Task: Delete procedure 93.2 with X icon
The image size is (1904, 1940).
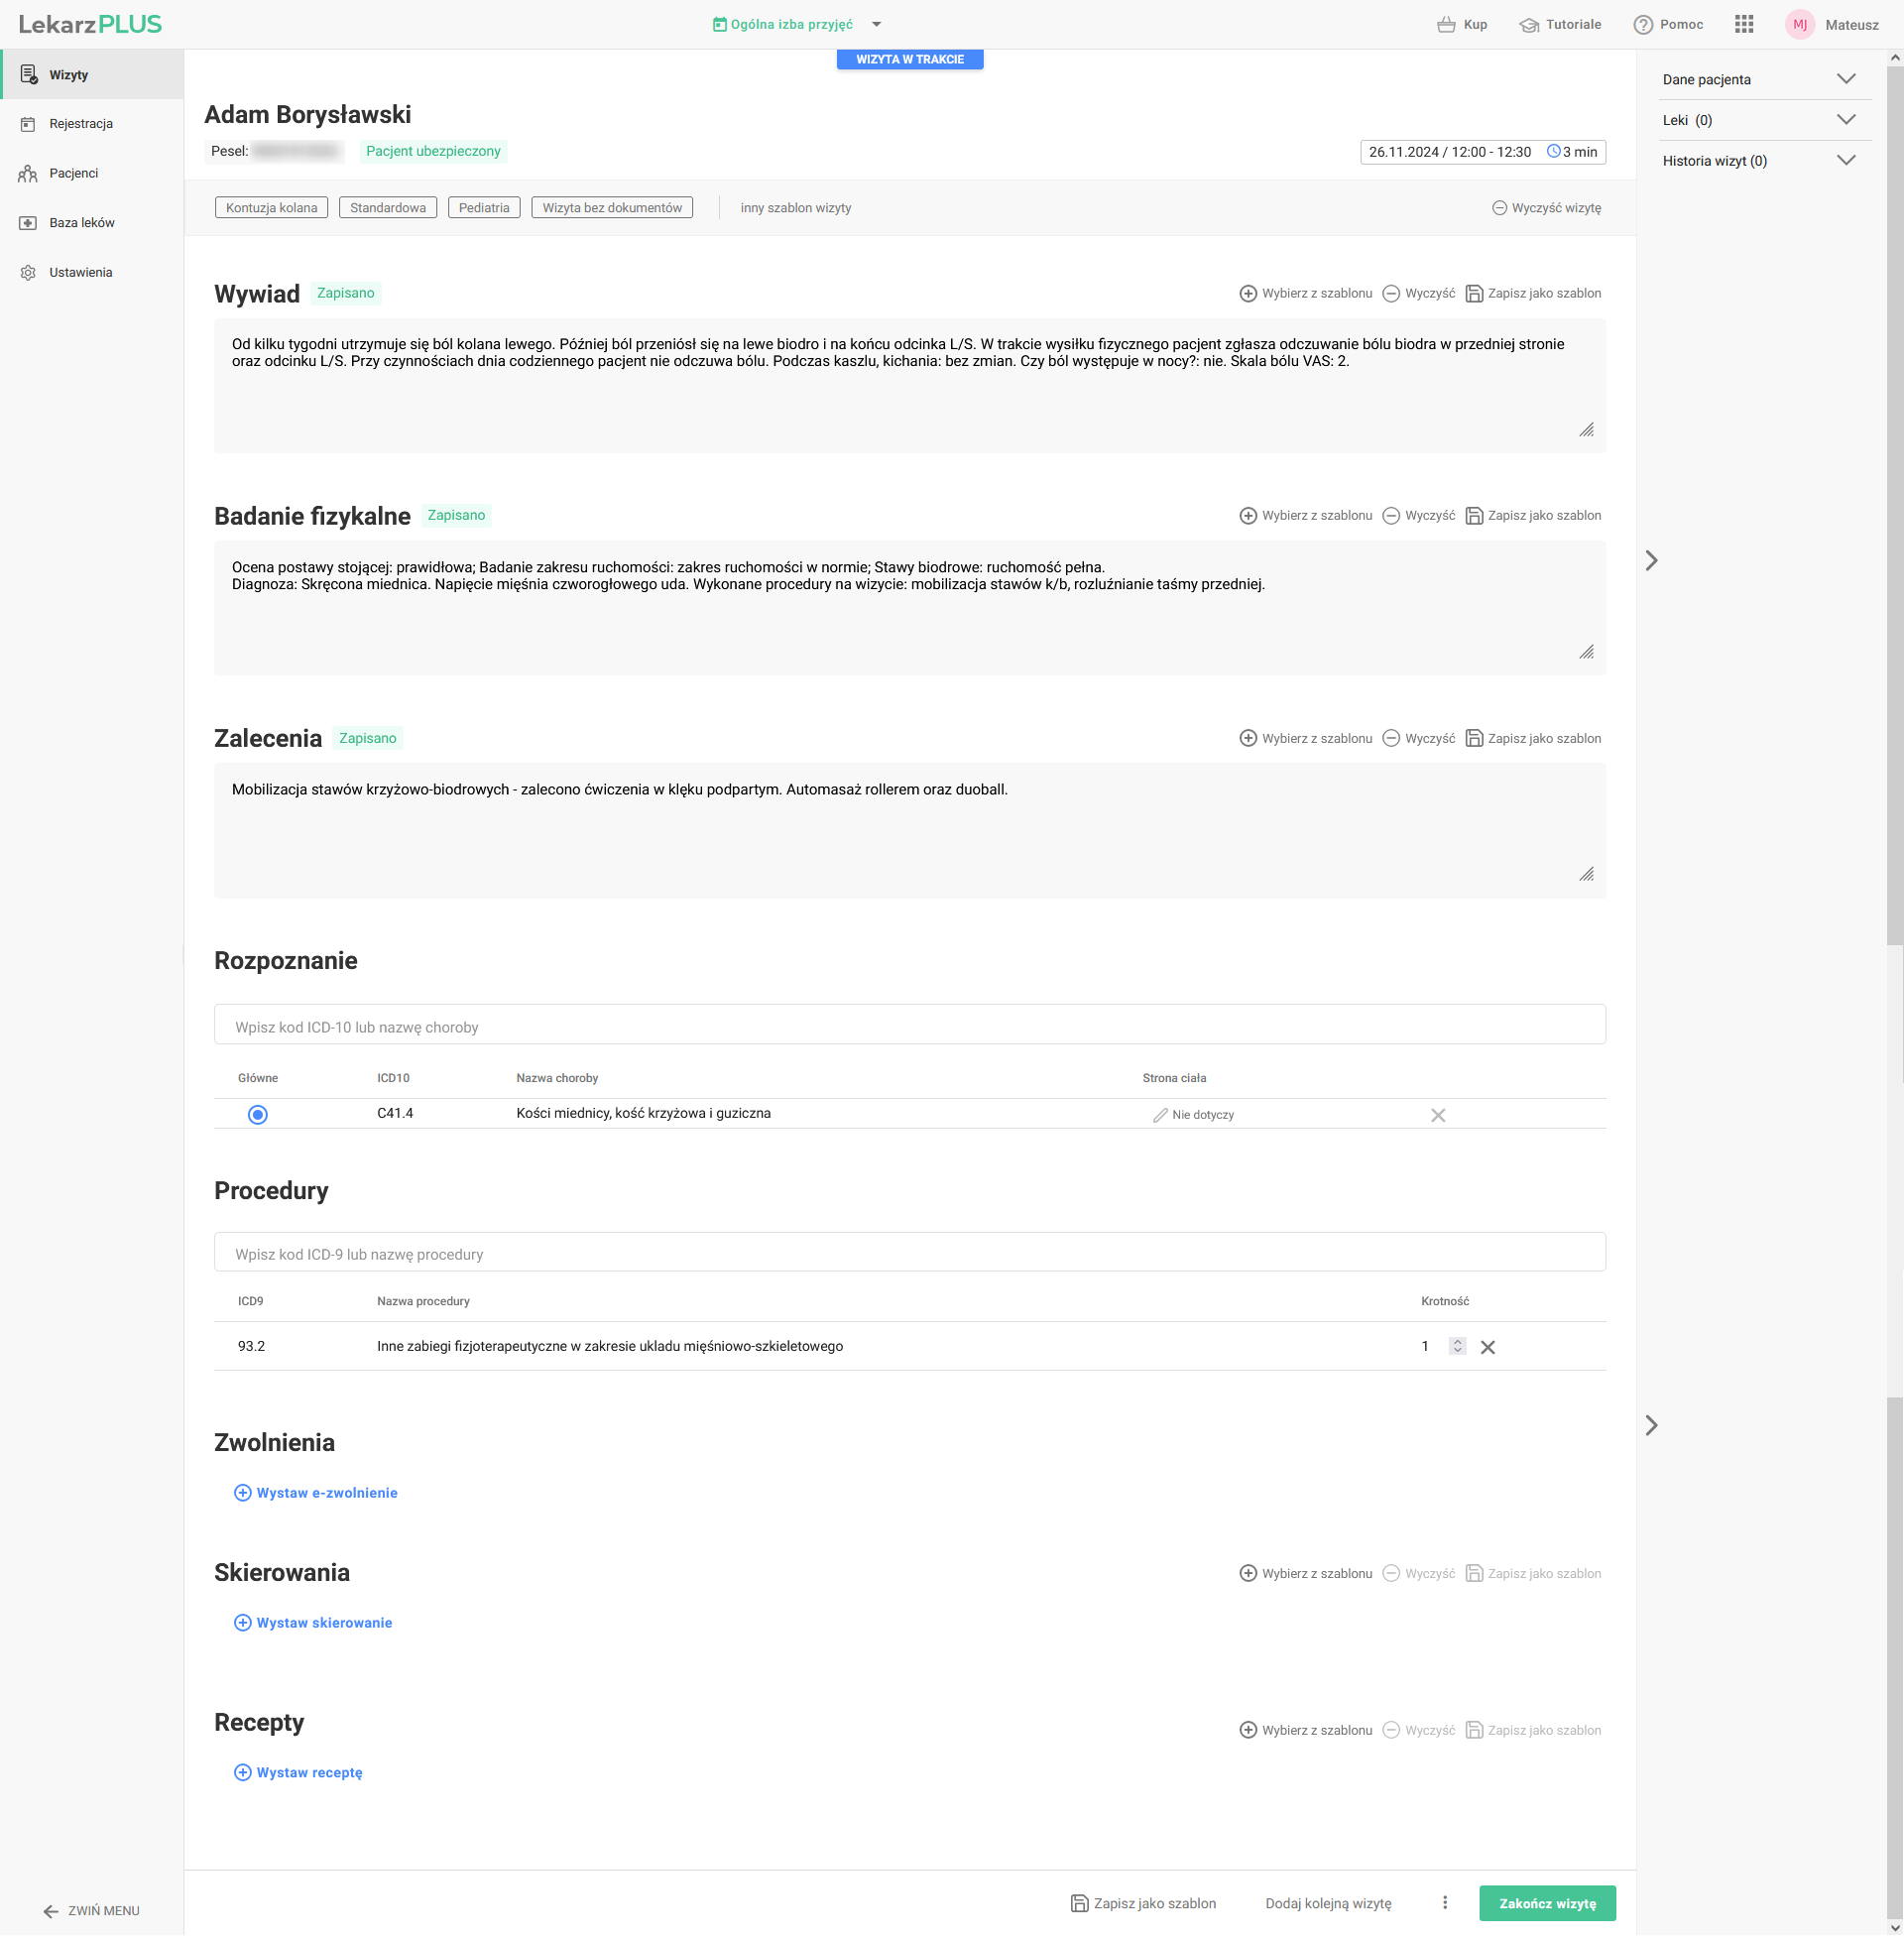Action: (1488, 1348)
